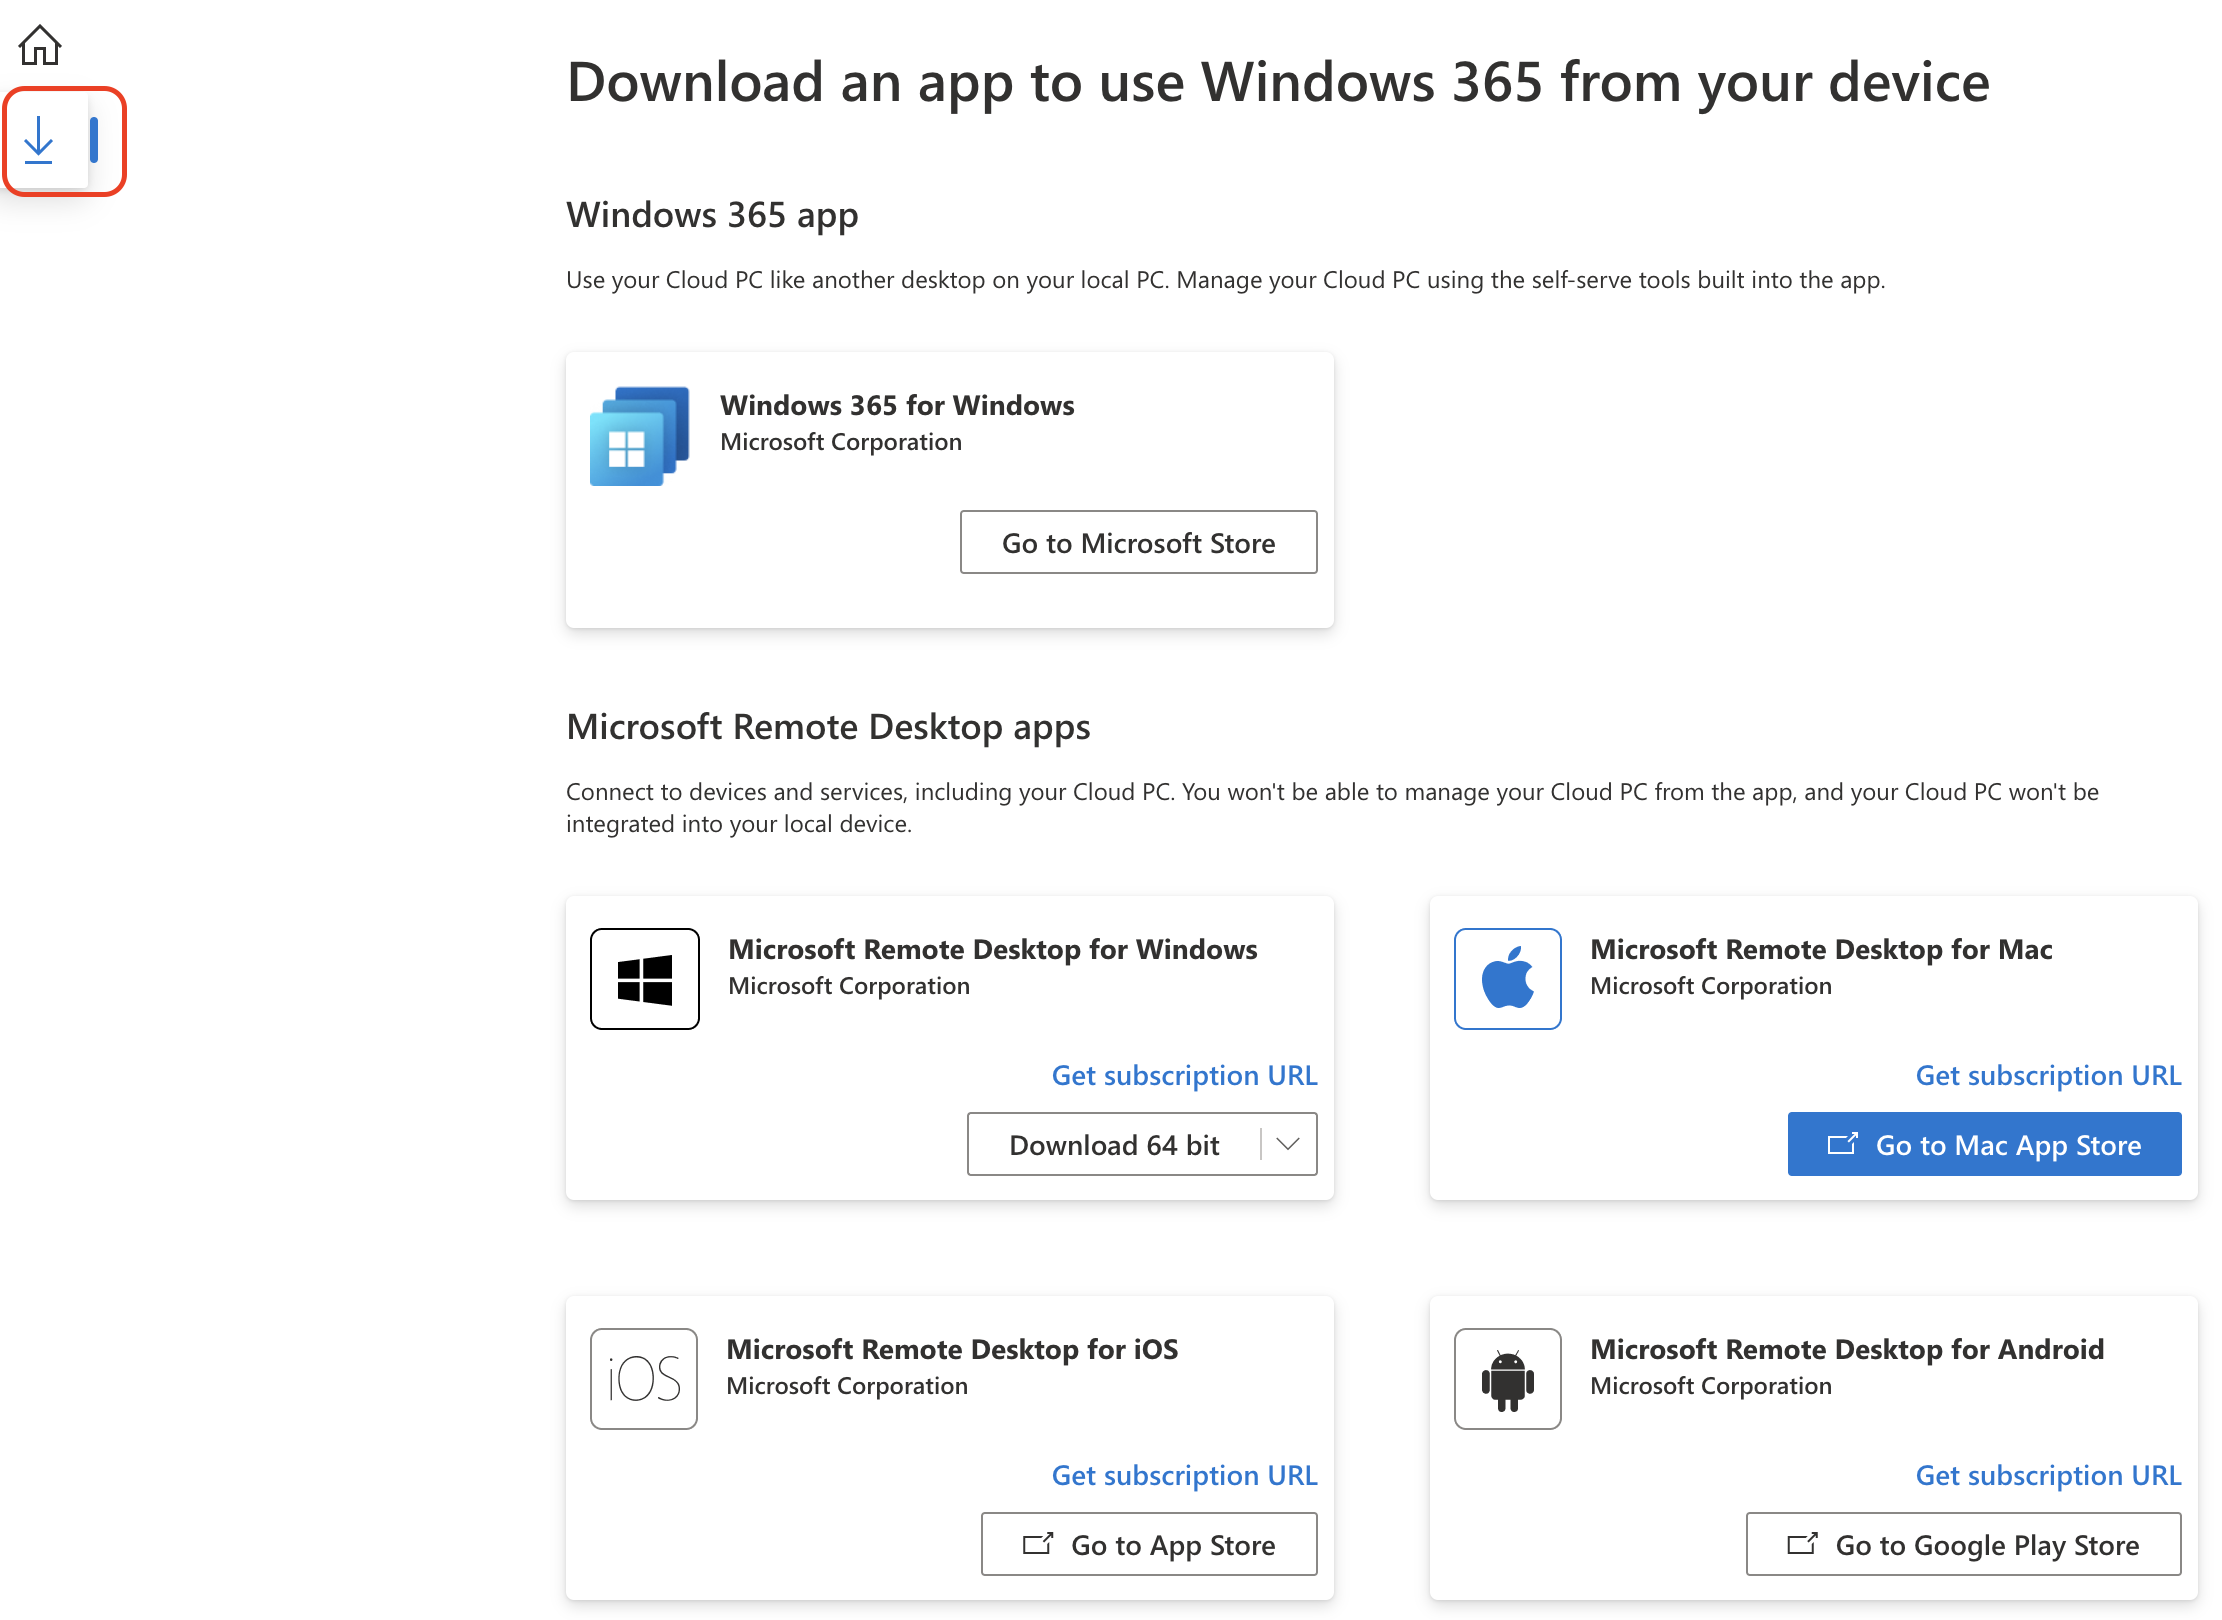
Task: Click 'Microsoft Remote Desktop for Android' title
Action: coord(1847,1349)
